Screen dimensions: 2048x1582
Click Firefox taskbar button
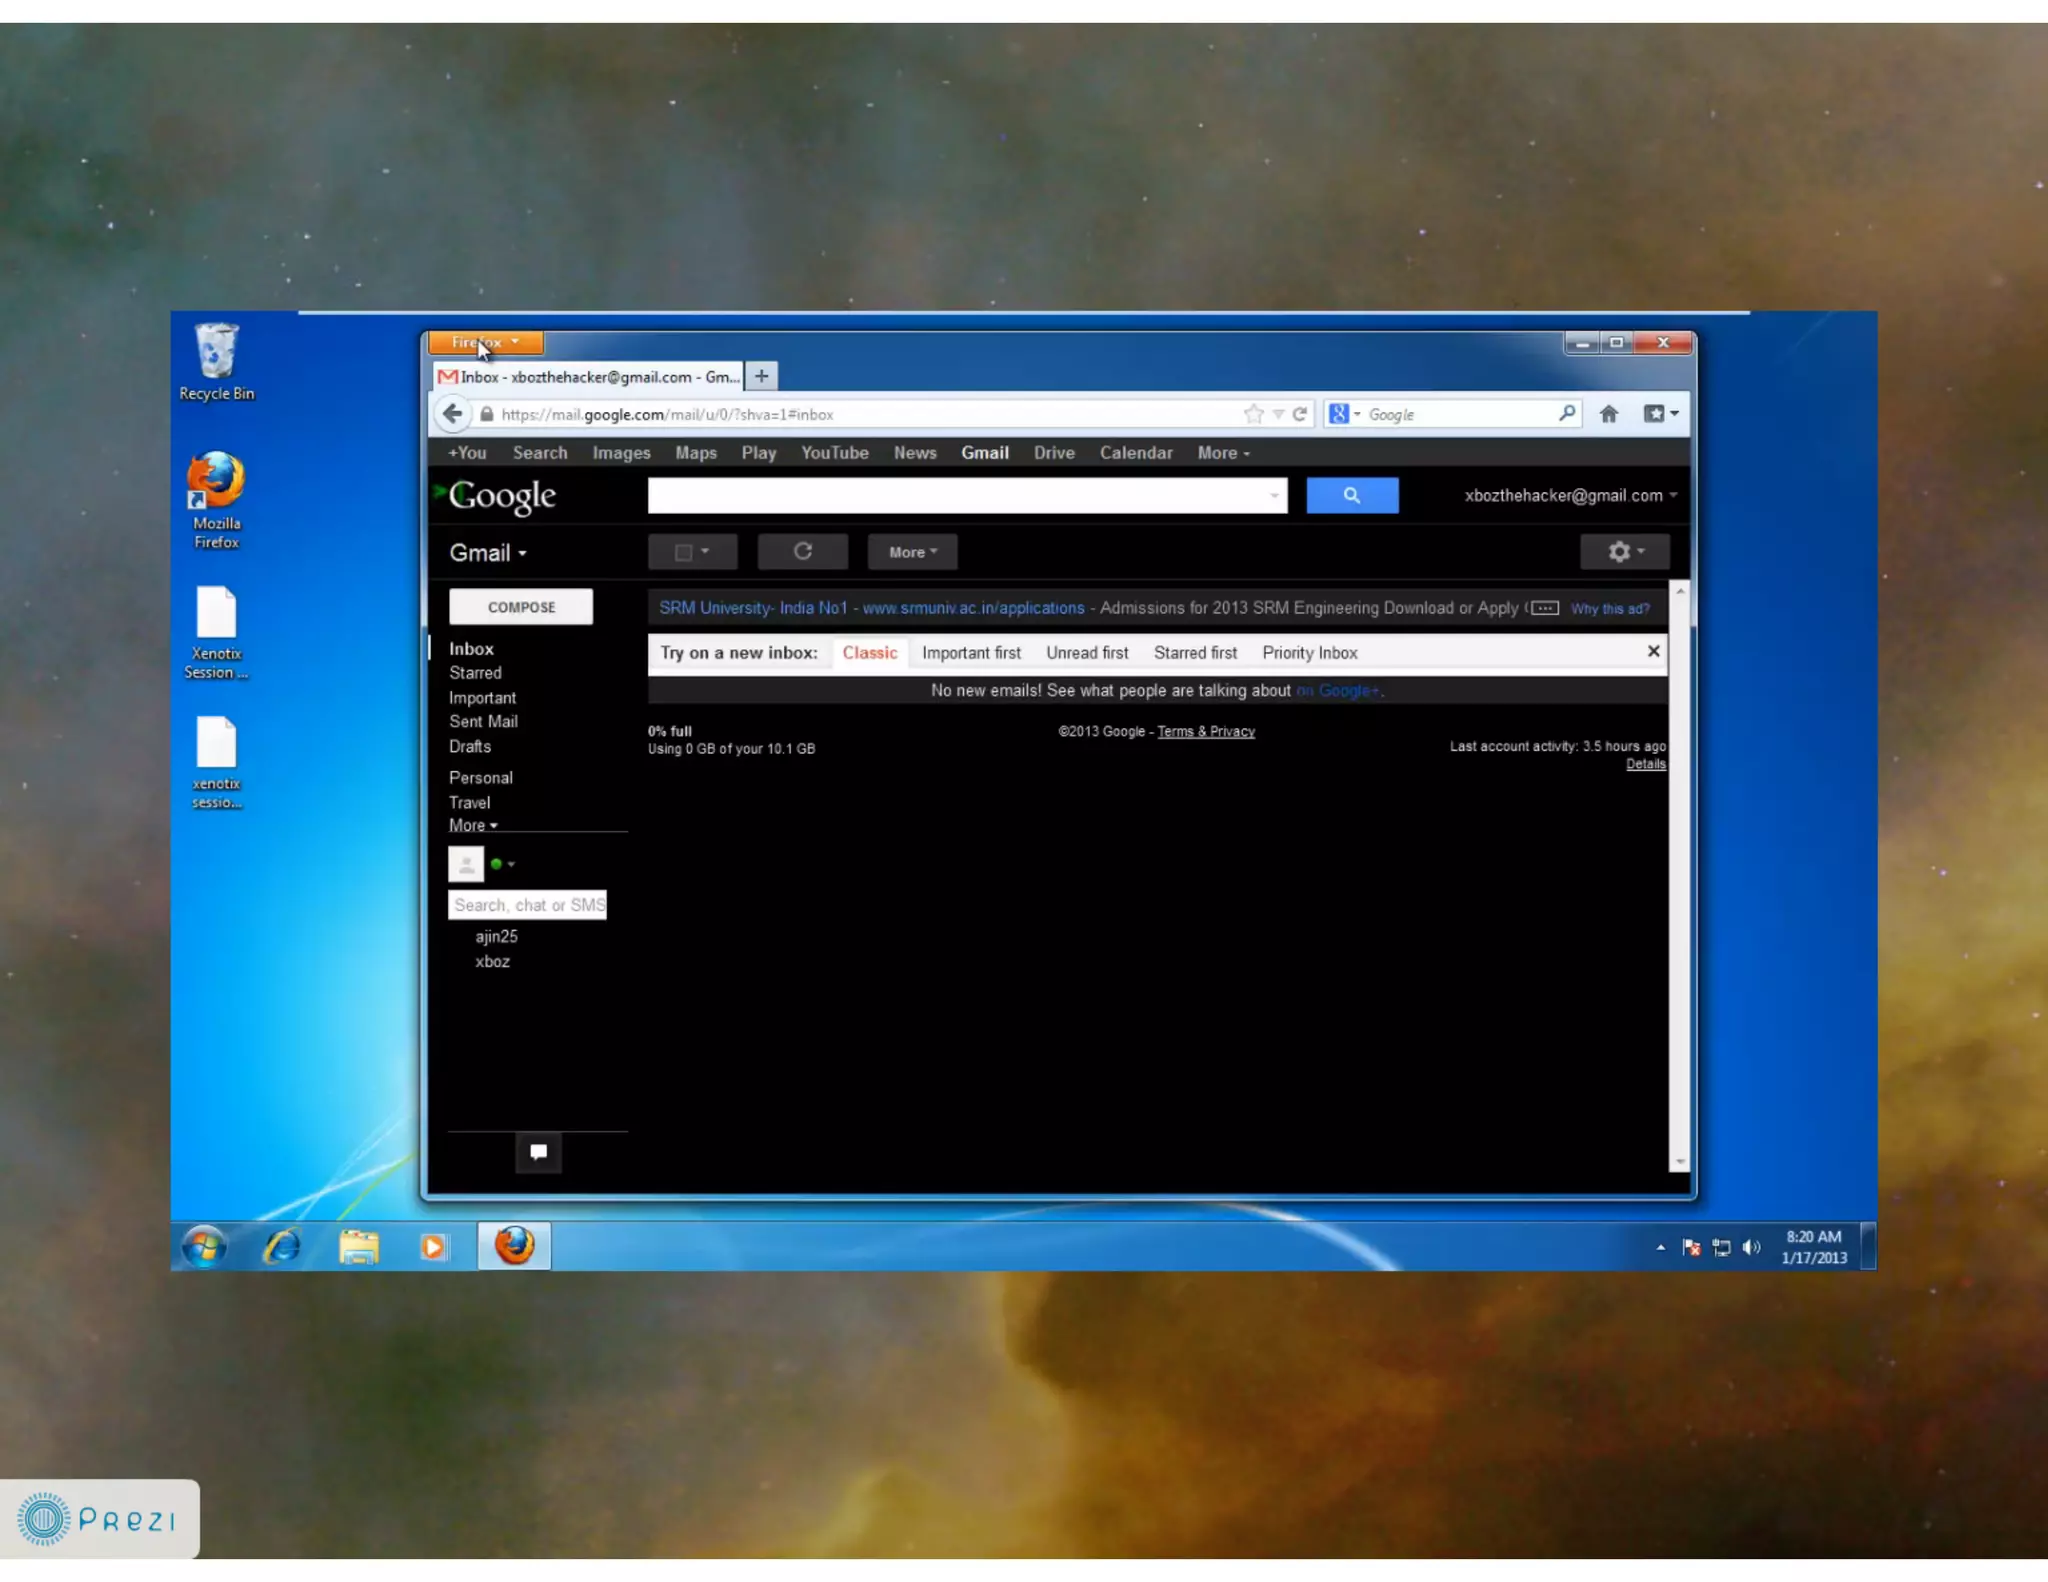coord(514,1246)
